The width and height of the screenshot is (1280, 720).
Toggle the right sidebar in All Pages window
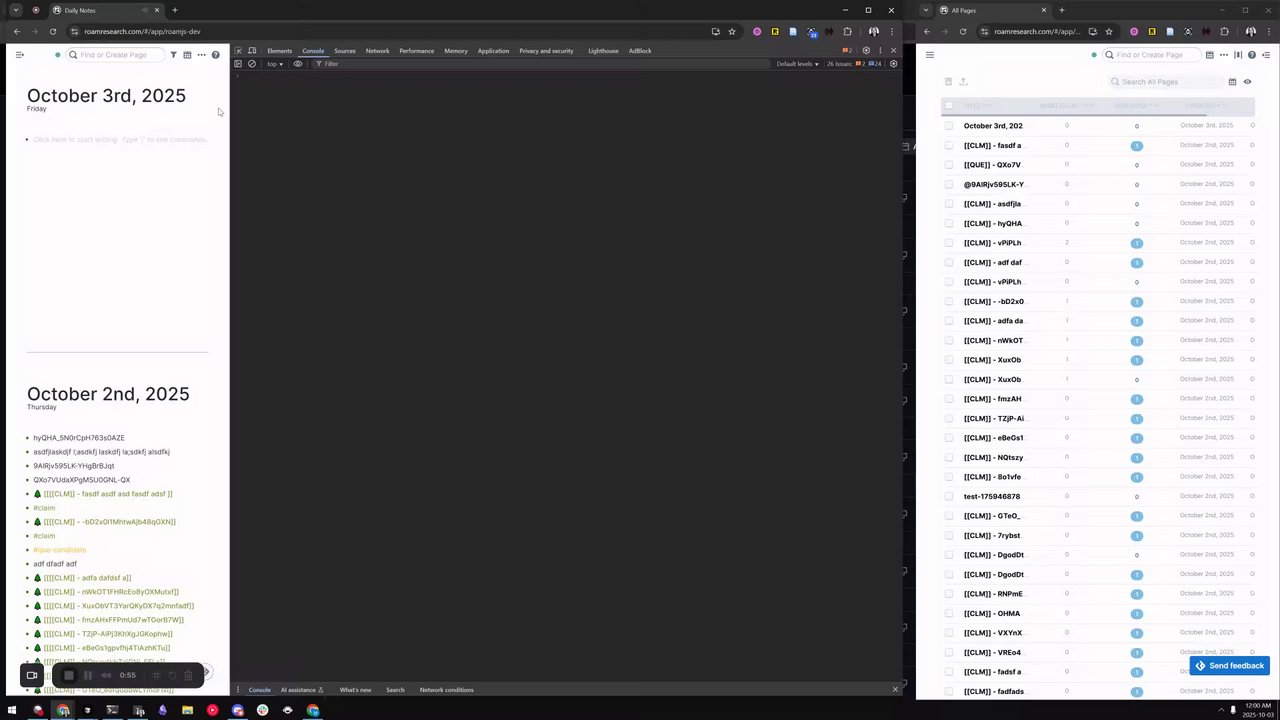coord(1267,55)
